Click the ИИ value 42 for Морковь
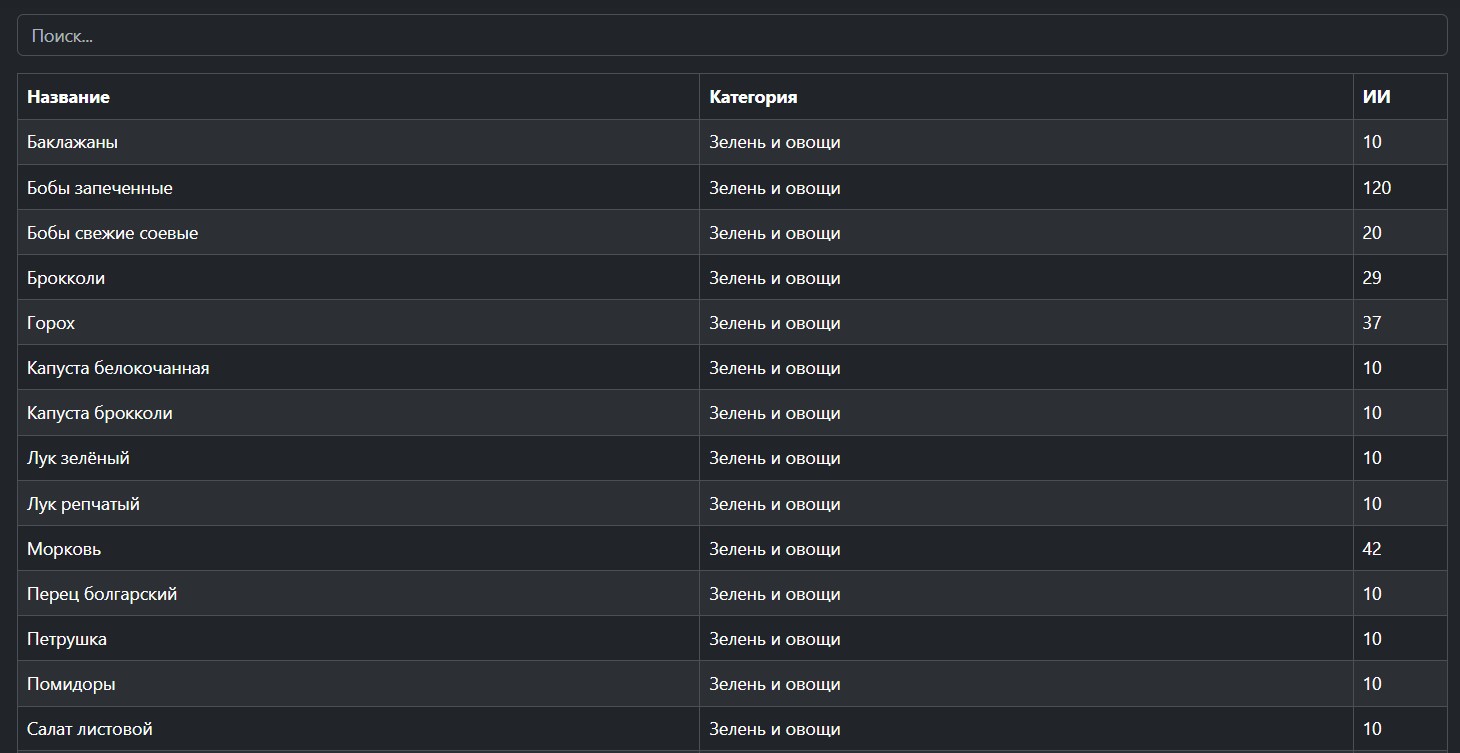Screen dimensions: 1460x753 click(x=1372, y=549)
